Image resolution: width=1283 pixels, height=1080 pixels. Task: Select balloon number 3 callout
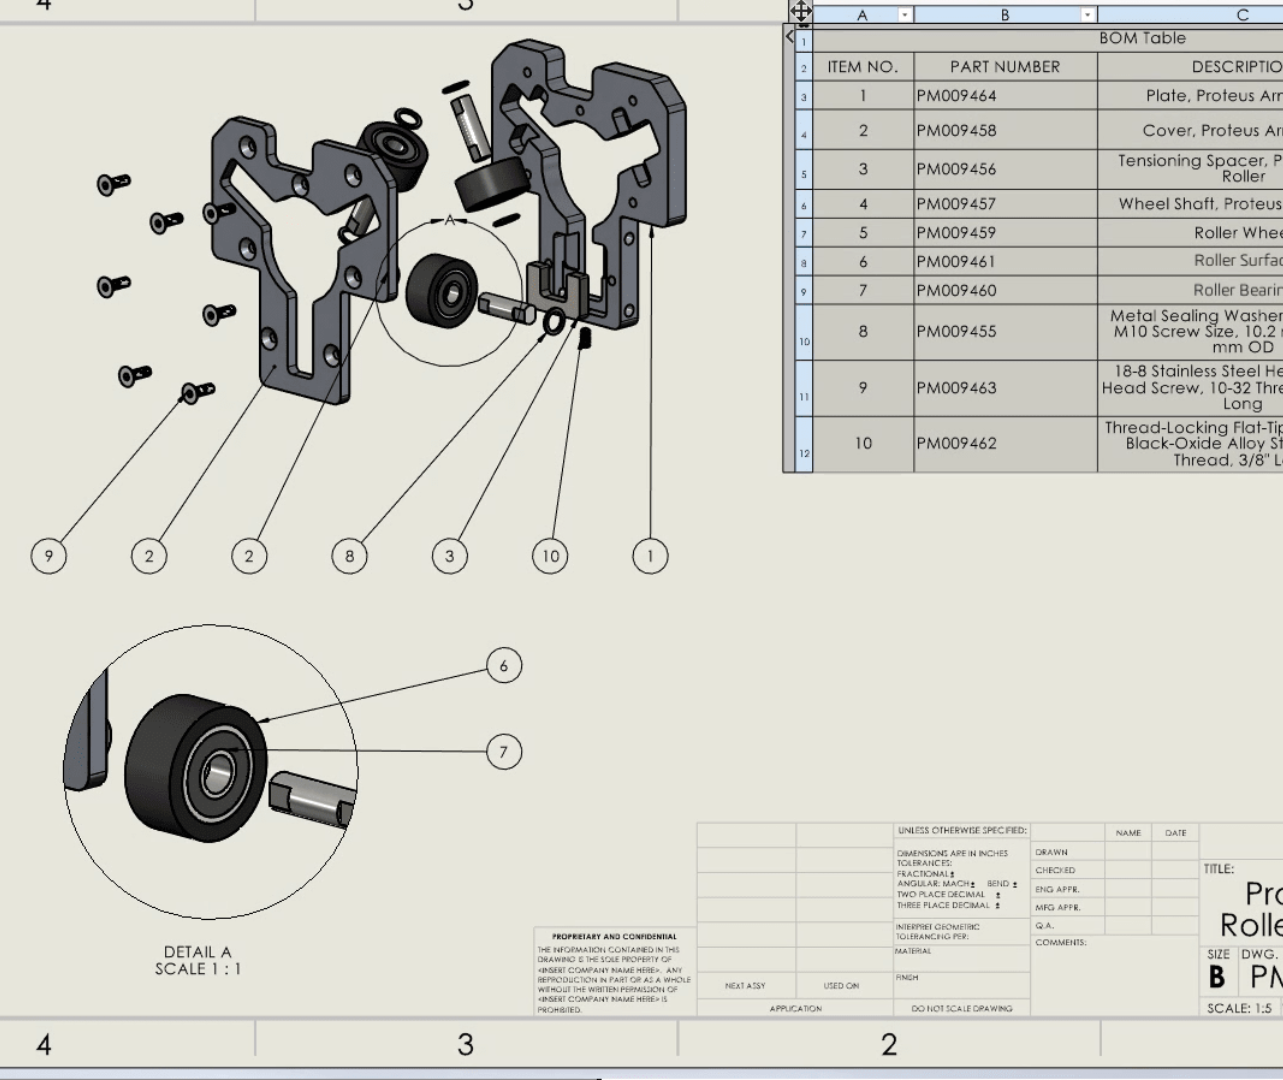pos(450,556)
